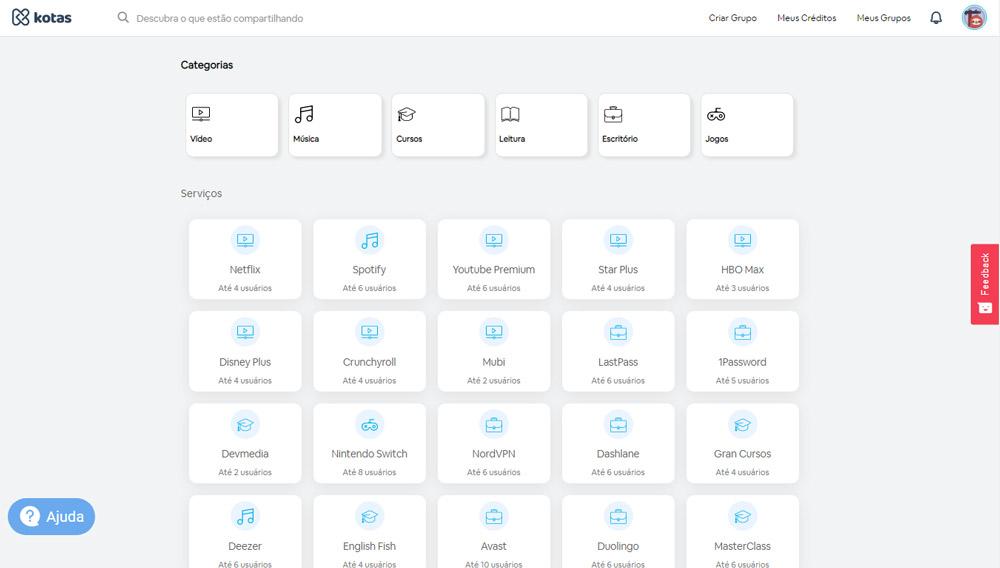Click the Gran Cursos icon

pos(742,425)
